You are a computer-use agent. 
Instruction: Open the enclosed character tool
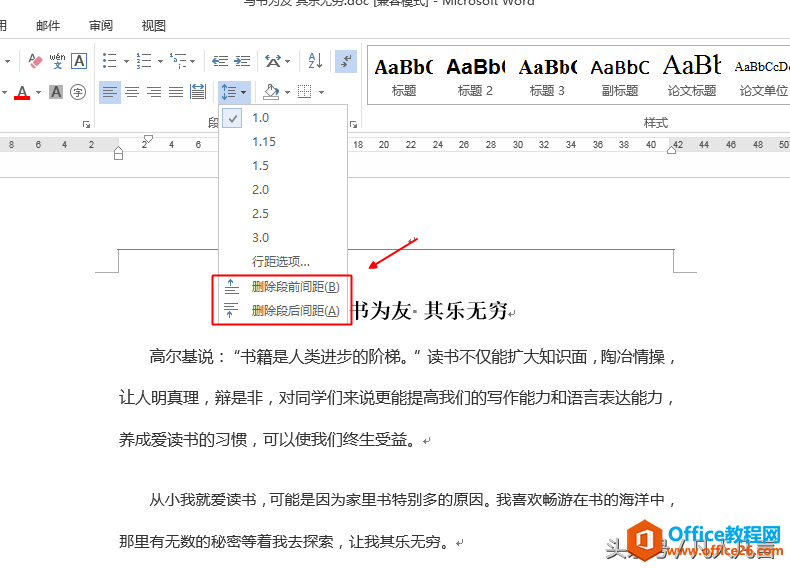pyautogui.click(x=78, y=92)
